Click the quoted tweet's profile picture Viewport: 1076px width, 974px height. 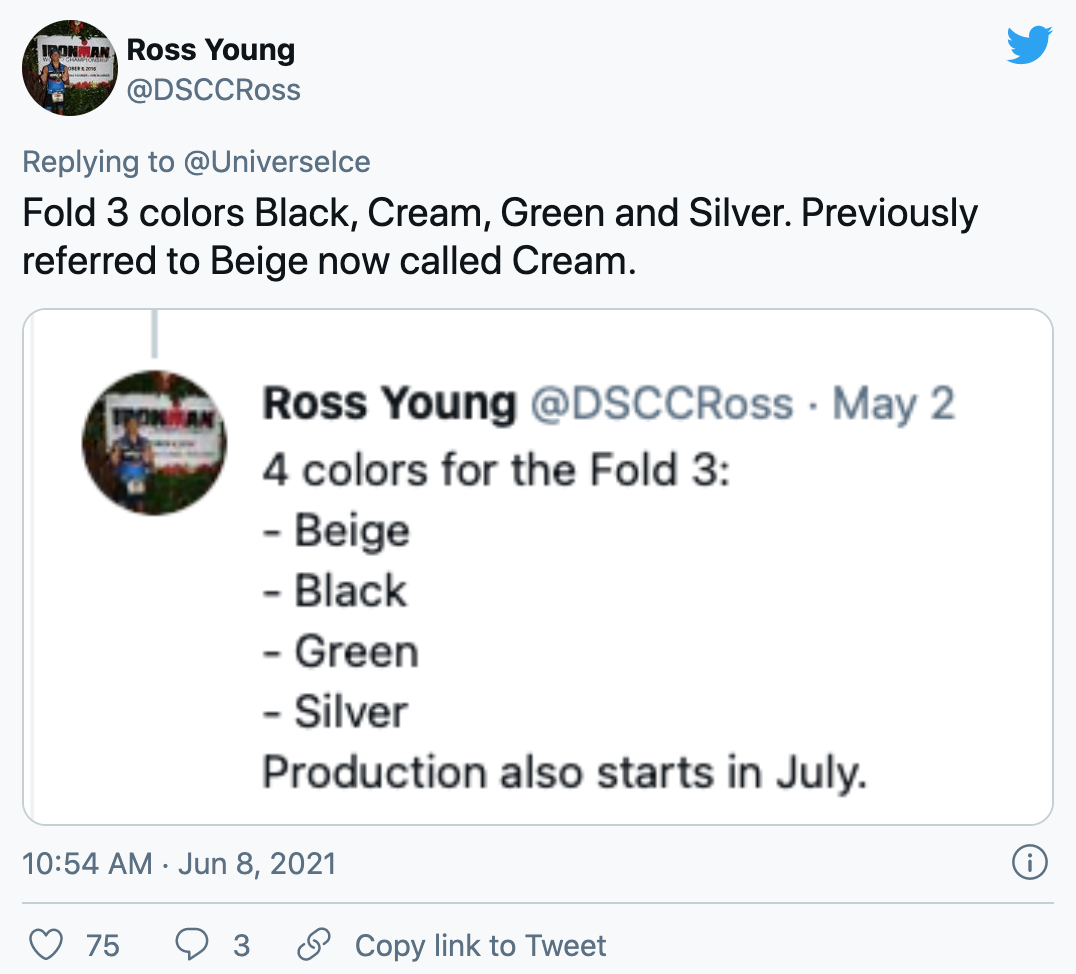point(154,442)
